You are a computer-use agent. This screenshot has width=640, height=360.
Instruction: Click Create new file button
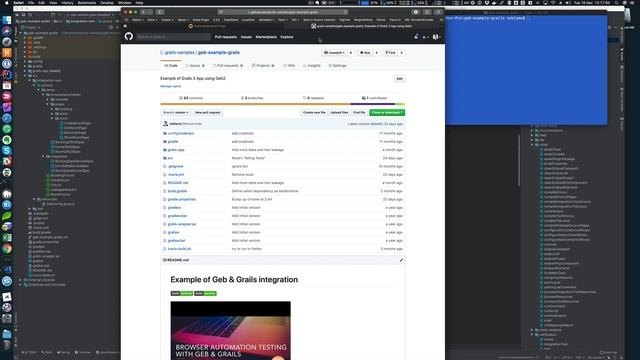coord(314,112)
